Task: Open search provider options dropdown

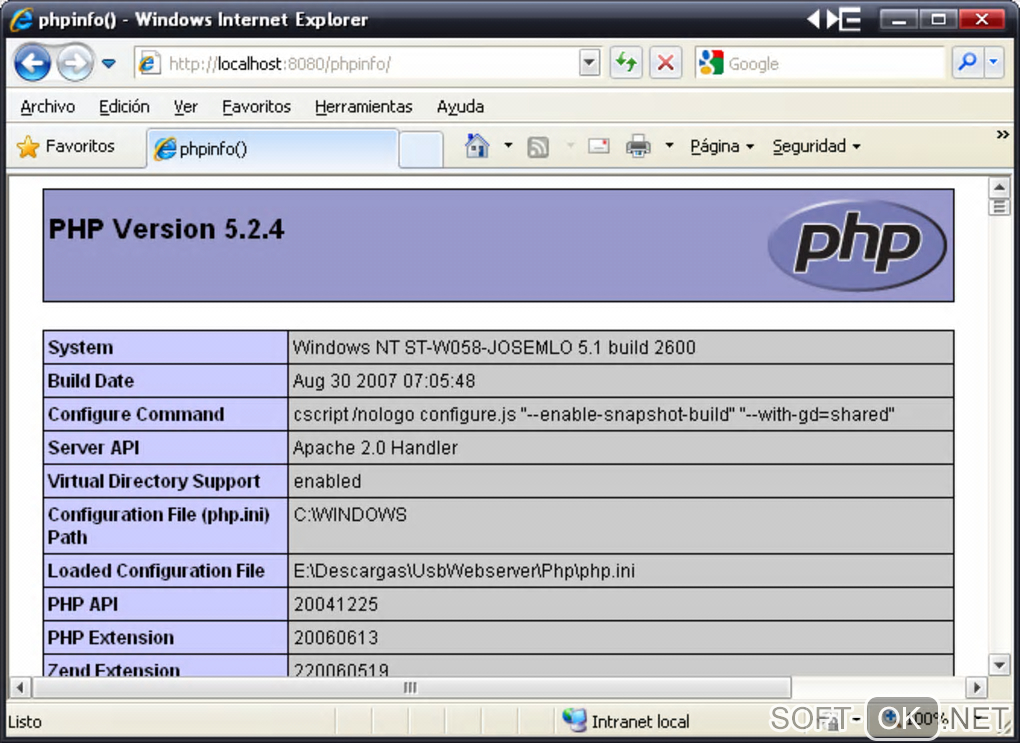Action: [x=993, y=63]
